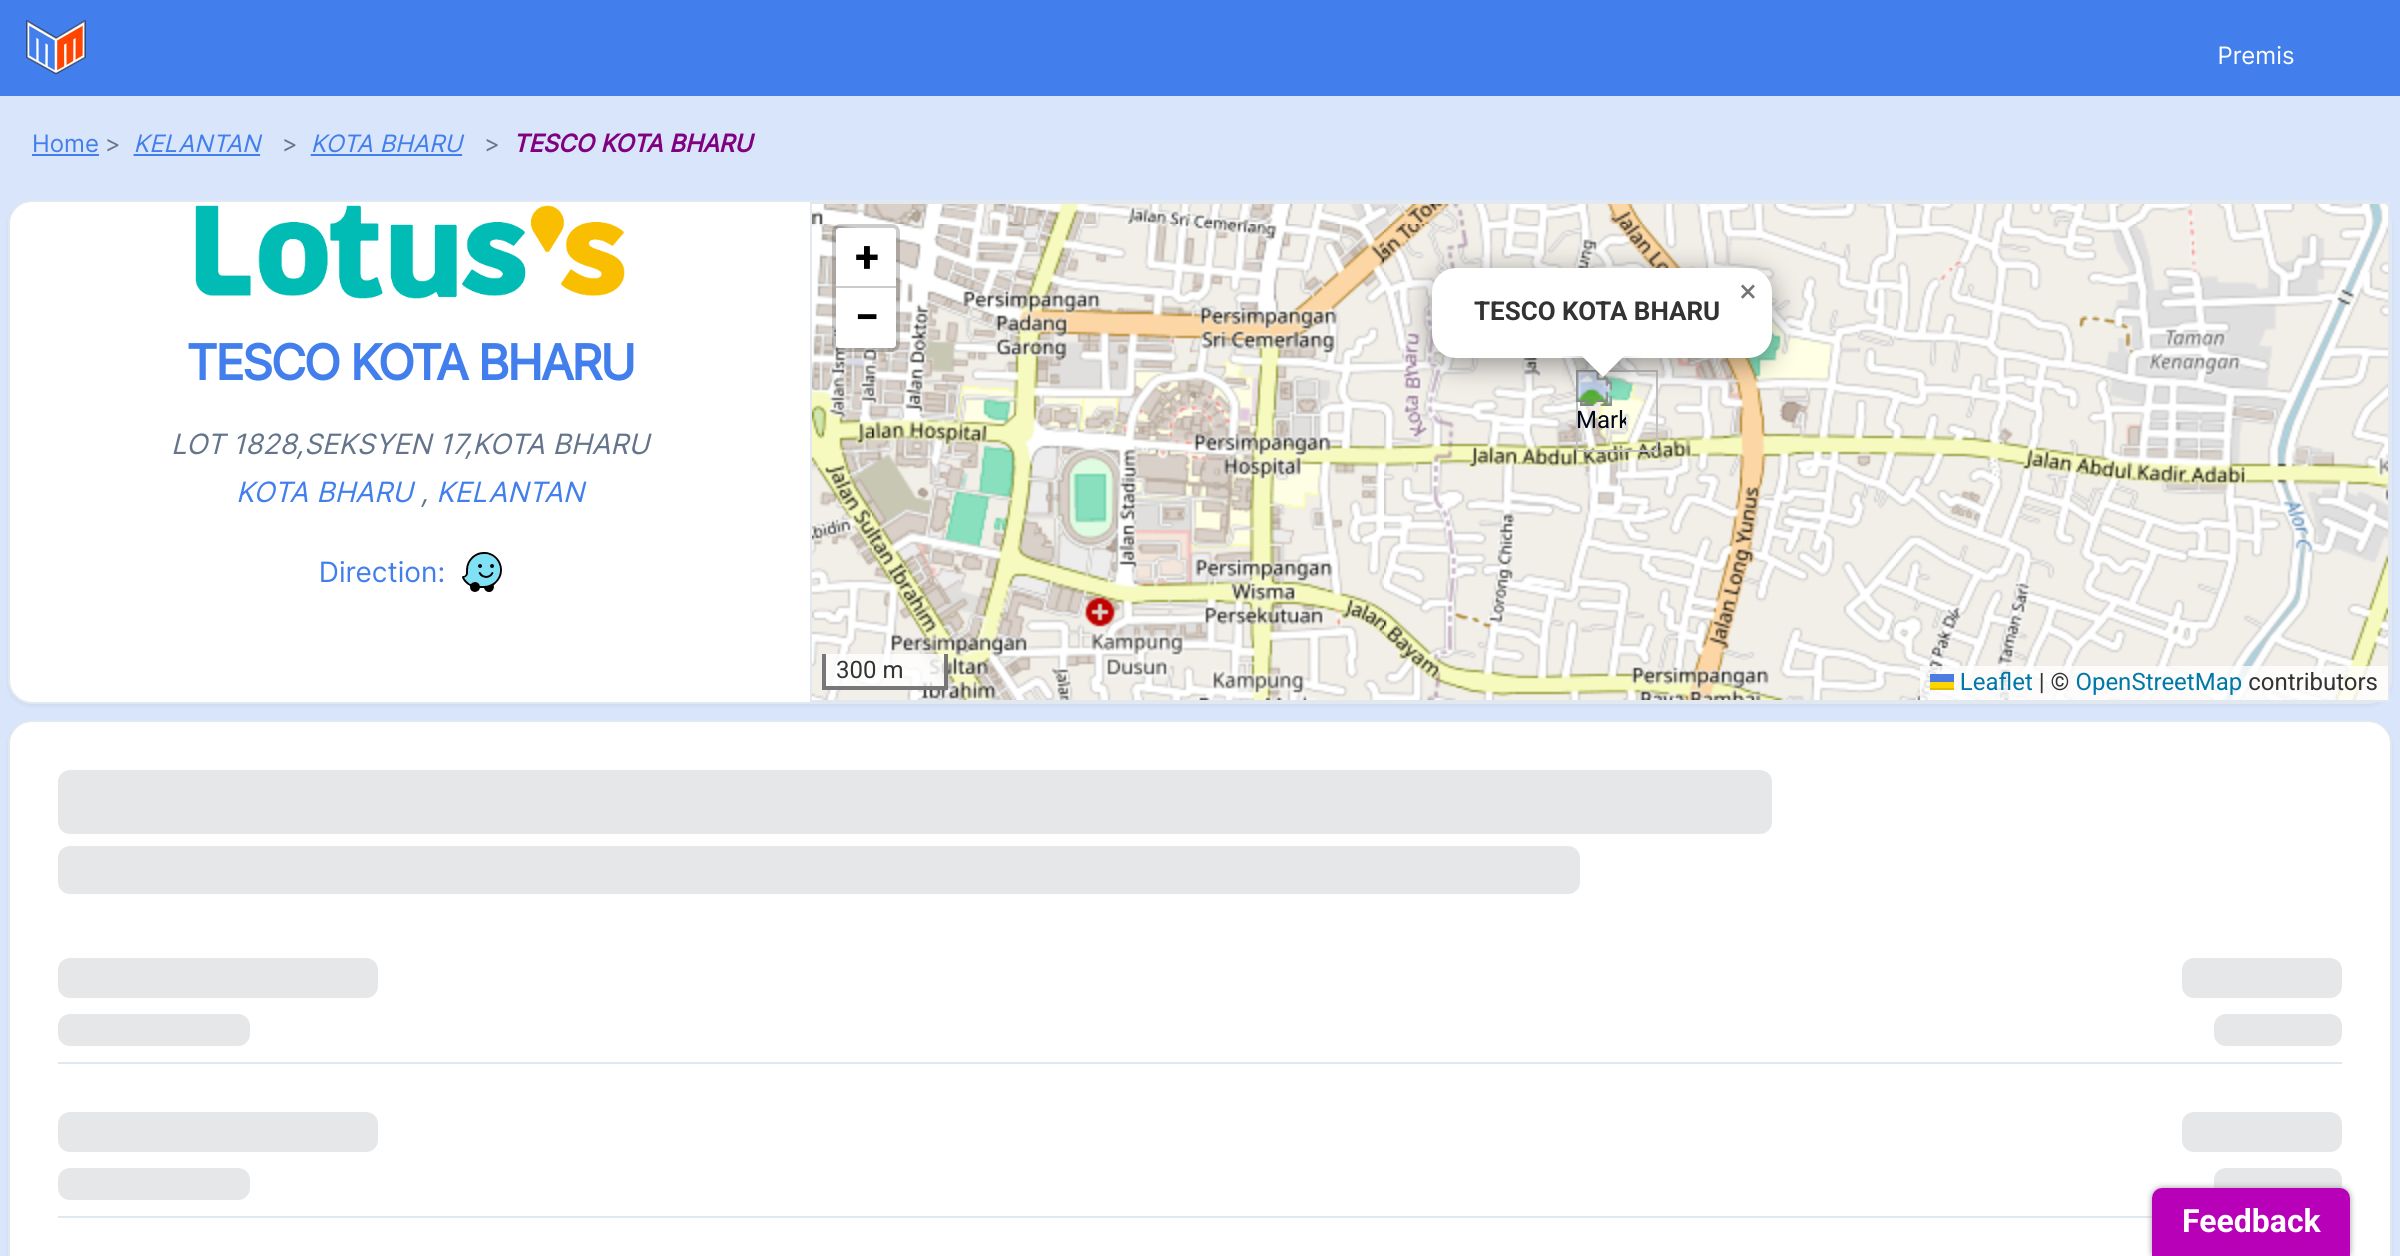Click the Lotus's brand logo
Screen dimensions: 2400x1256
point(410,253)
